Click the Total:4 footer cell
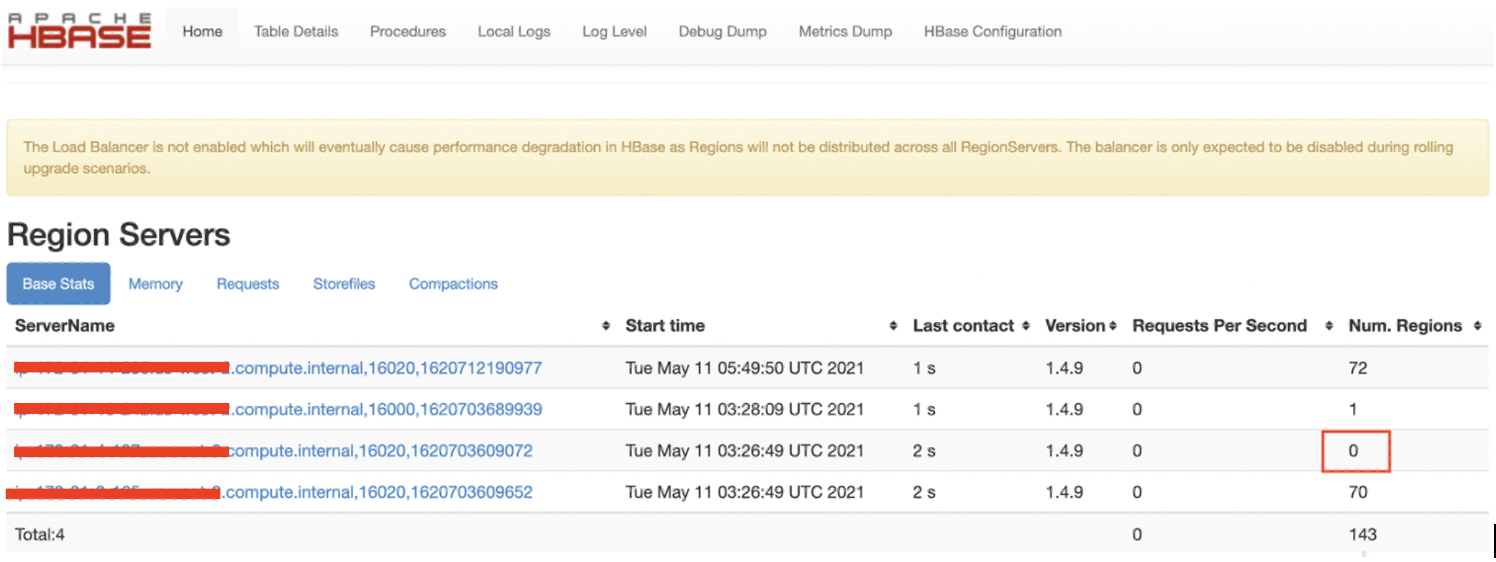 39,534
